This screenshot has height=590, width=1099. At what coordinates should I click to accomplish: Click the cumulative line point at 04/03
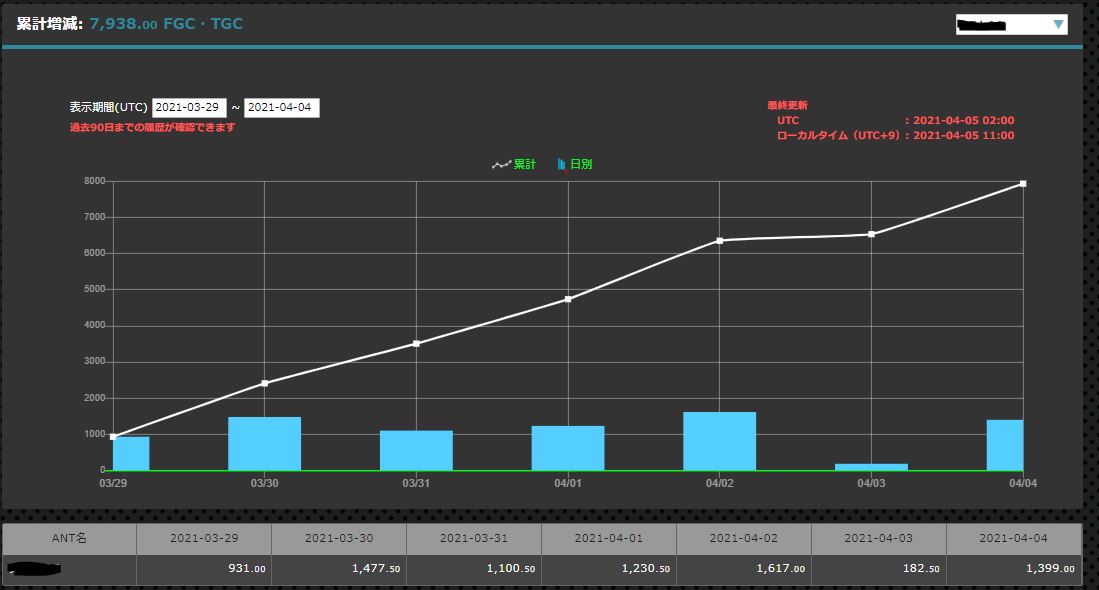871,234
